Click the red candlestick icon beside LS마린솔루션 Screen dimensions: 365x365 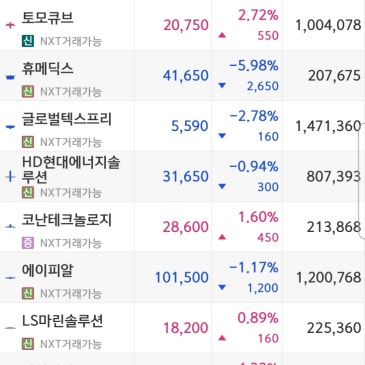(10, 328)
